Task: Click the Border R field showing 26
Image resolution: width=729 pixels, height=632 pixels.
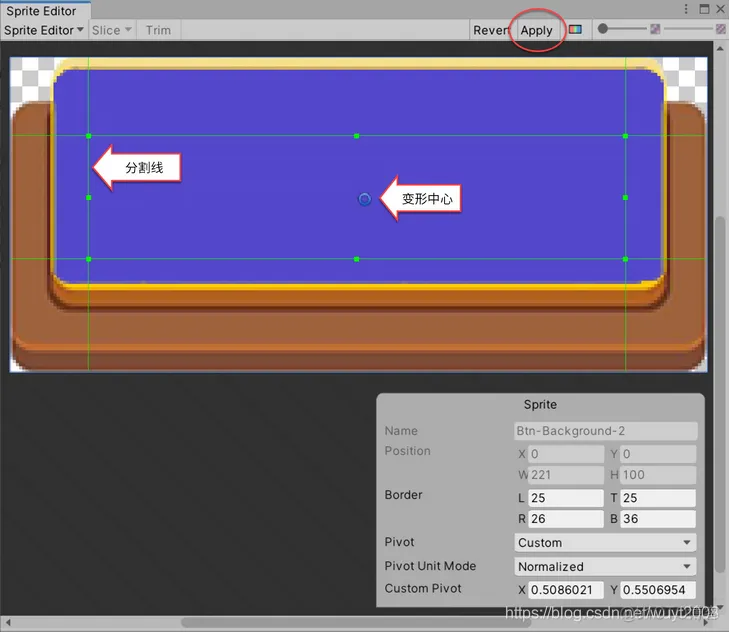Action: (x=566, y=519)
